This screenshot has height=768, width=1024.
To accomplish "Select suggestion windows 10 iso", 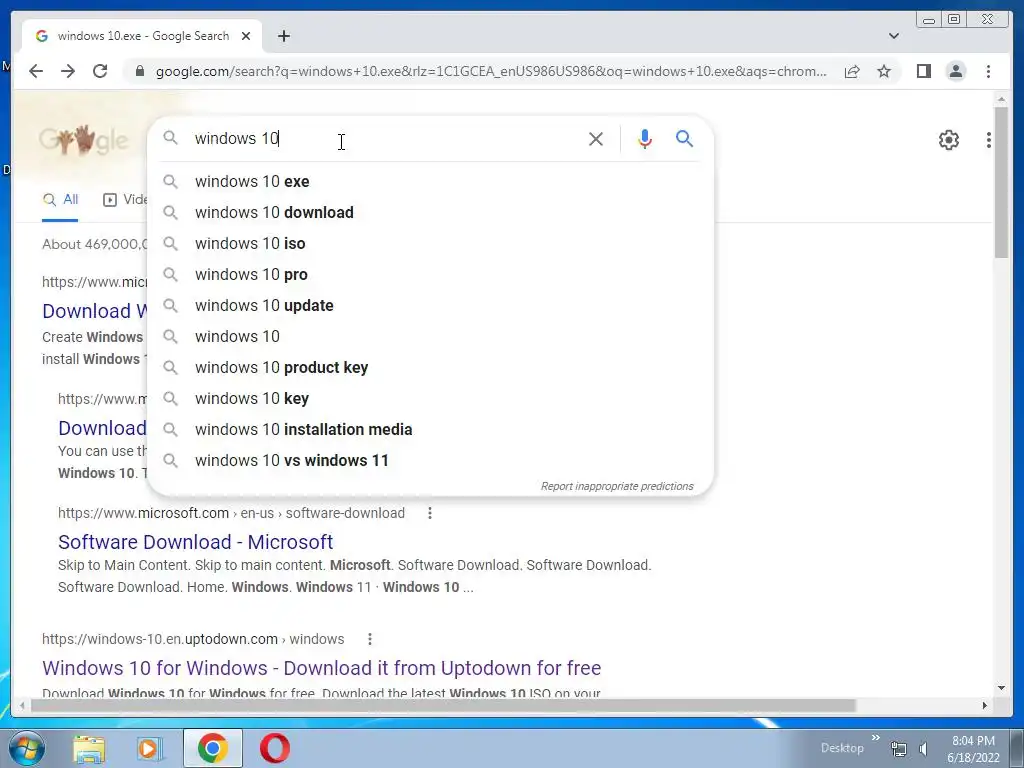I will [x=431, y=244].
